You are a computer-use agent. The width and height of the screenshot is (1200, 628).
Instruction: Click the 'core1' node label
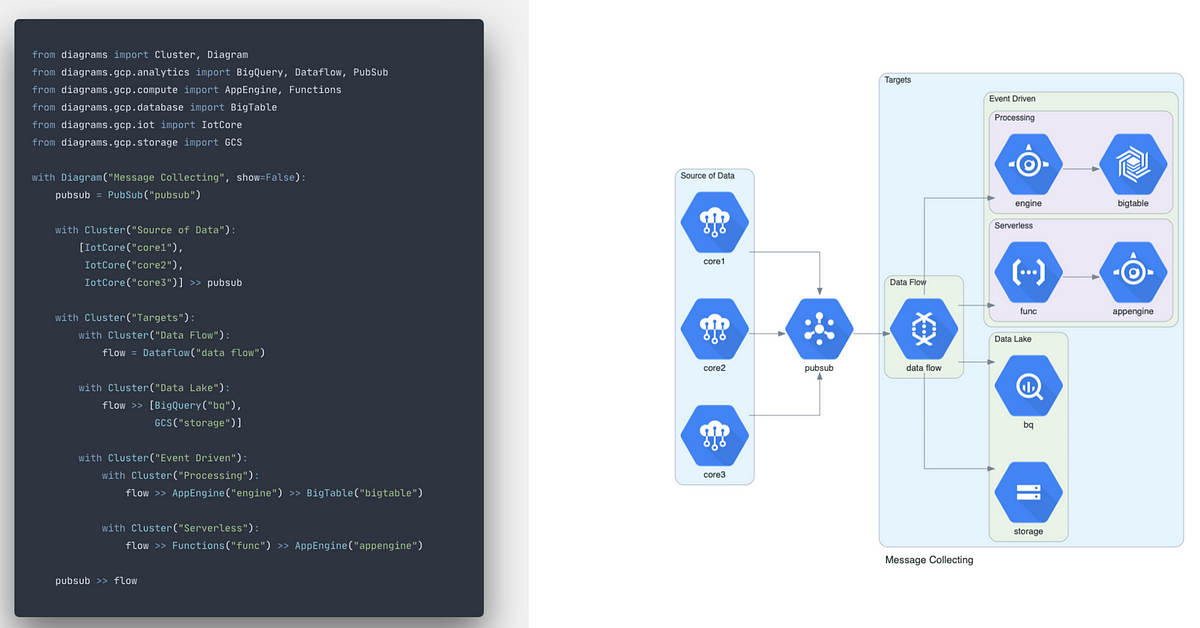[x=714, y=262]
